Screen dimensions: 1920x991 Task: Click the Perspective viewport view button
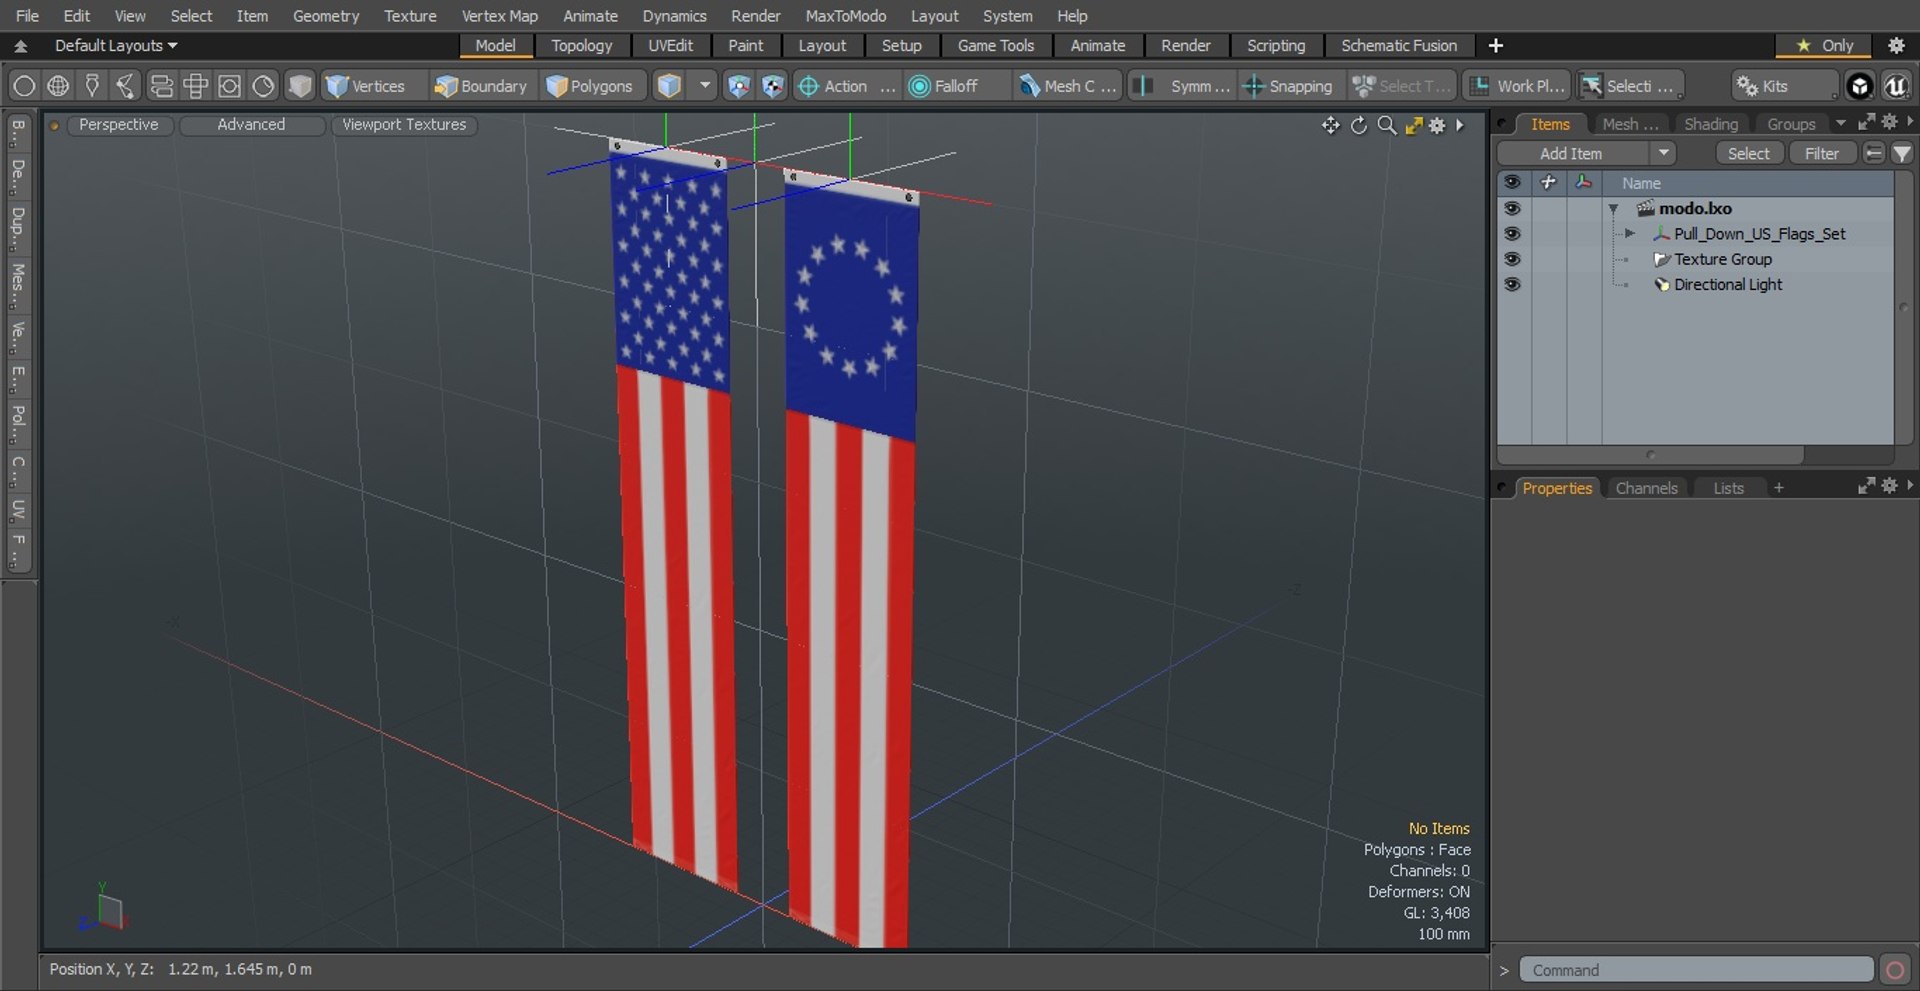[x=118, y=124]
